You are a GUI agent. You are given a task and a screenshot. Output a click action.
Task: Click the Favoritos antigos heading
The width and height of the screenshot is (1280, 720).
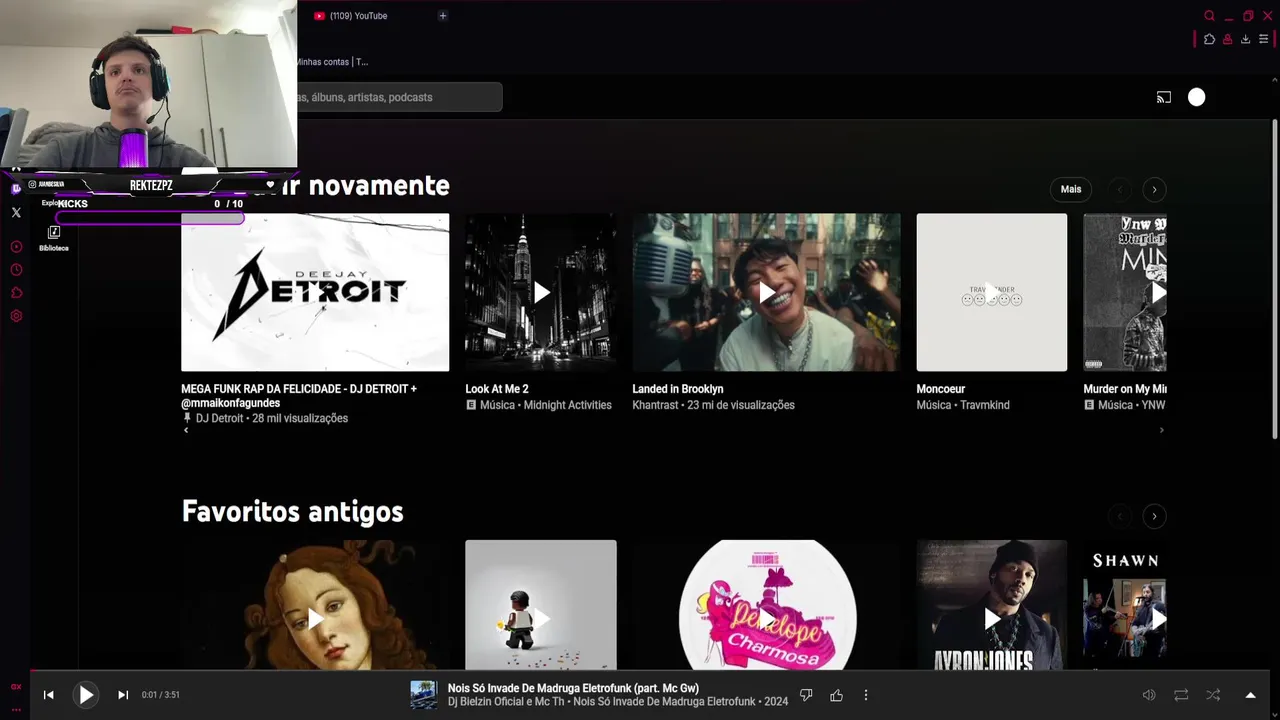point(293,512)
